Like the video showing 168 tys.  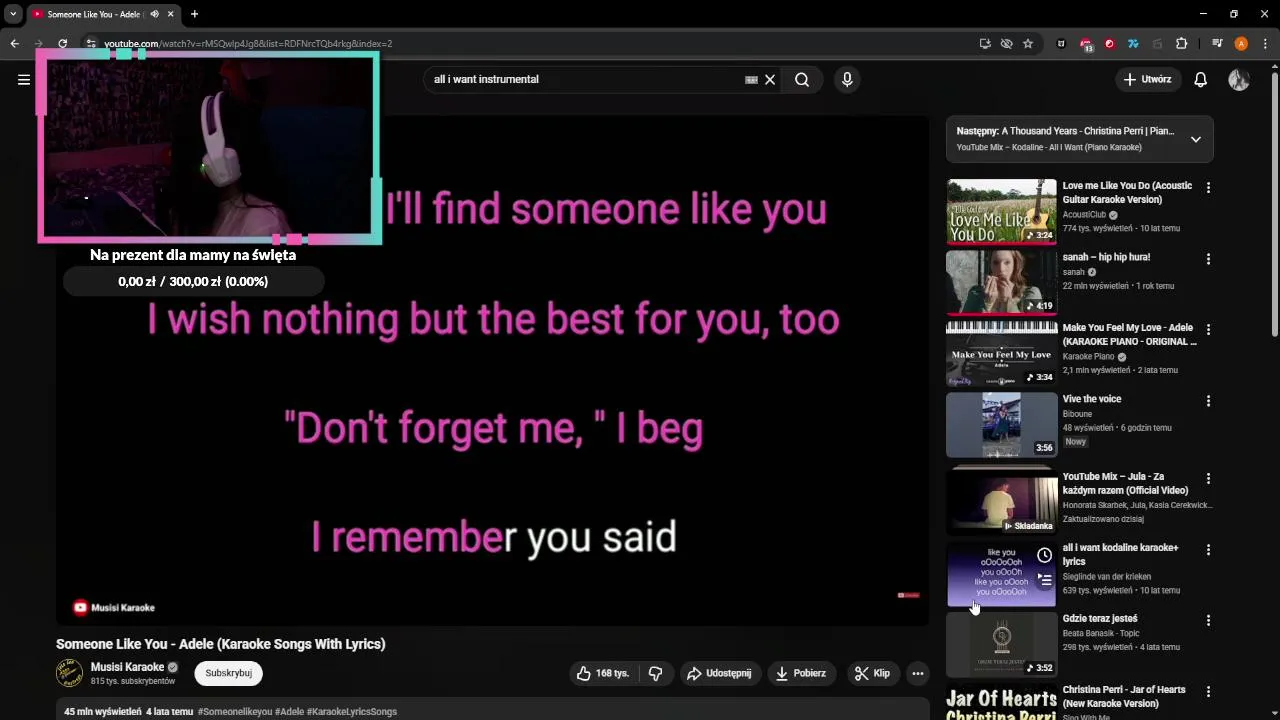[x=603, y=674]
